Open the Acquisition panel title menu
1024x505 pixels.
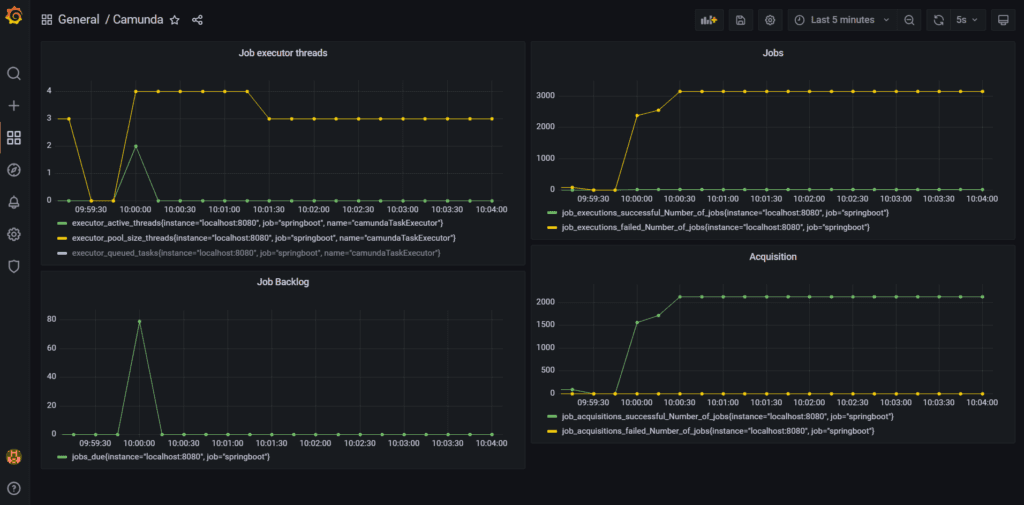coord(773,257)
